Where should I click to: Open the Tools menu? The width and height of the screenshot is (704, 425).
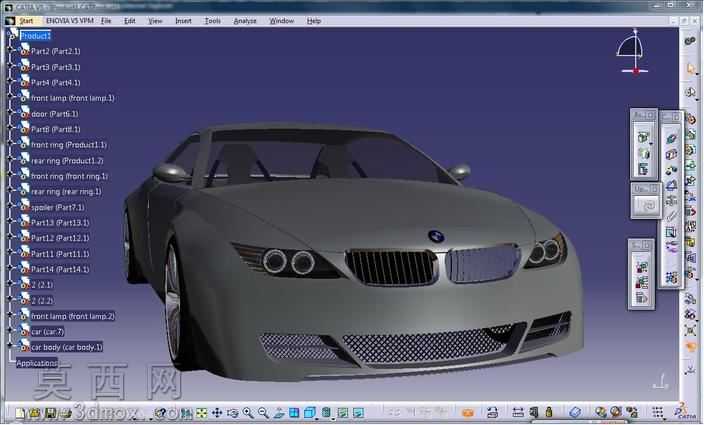212,21
